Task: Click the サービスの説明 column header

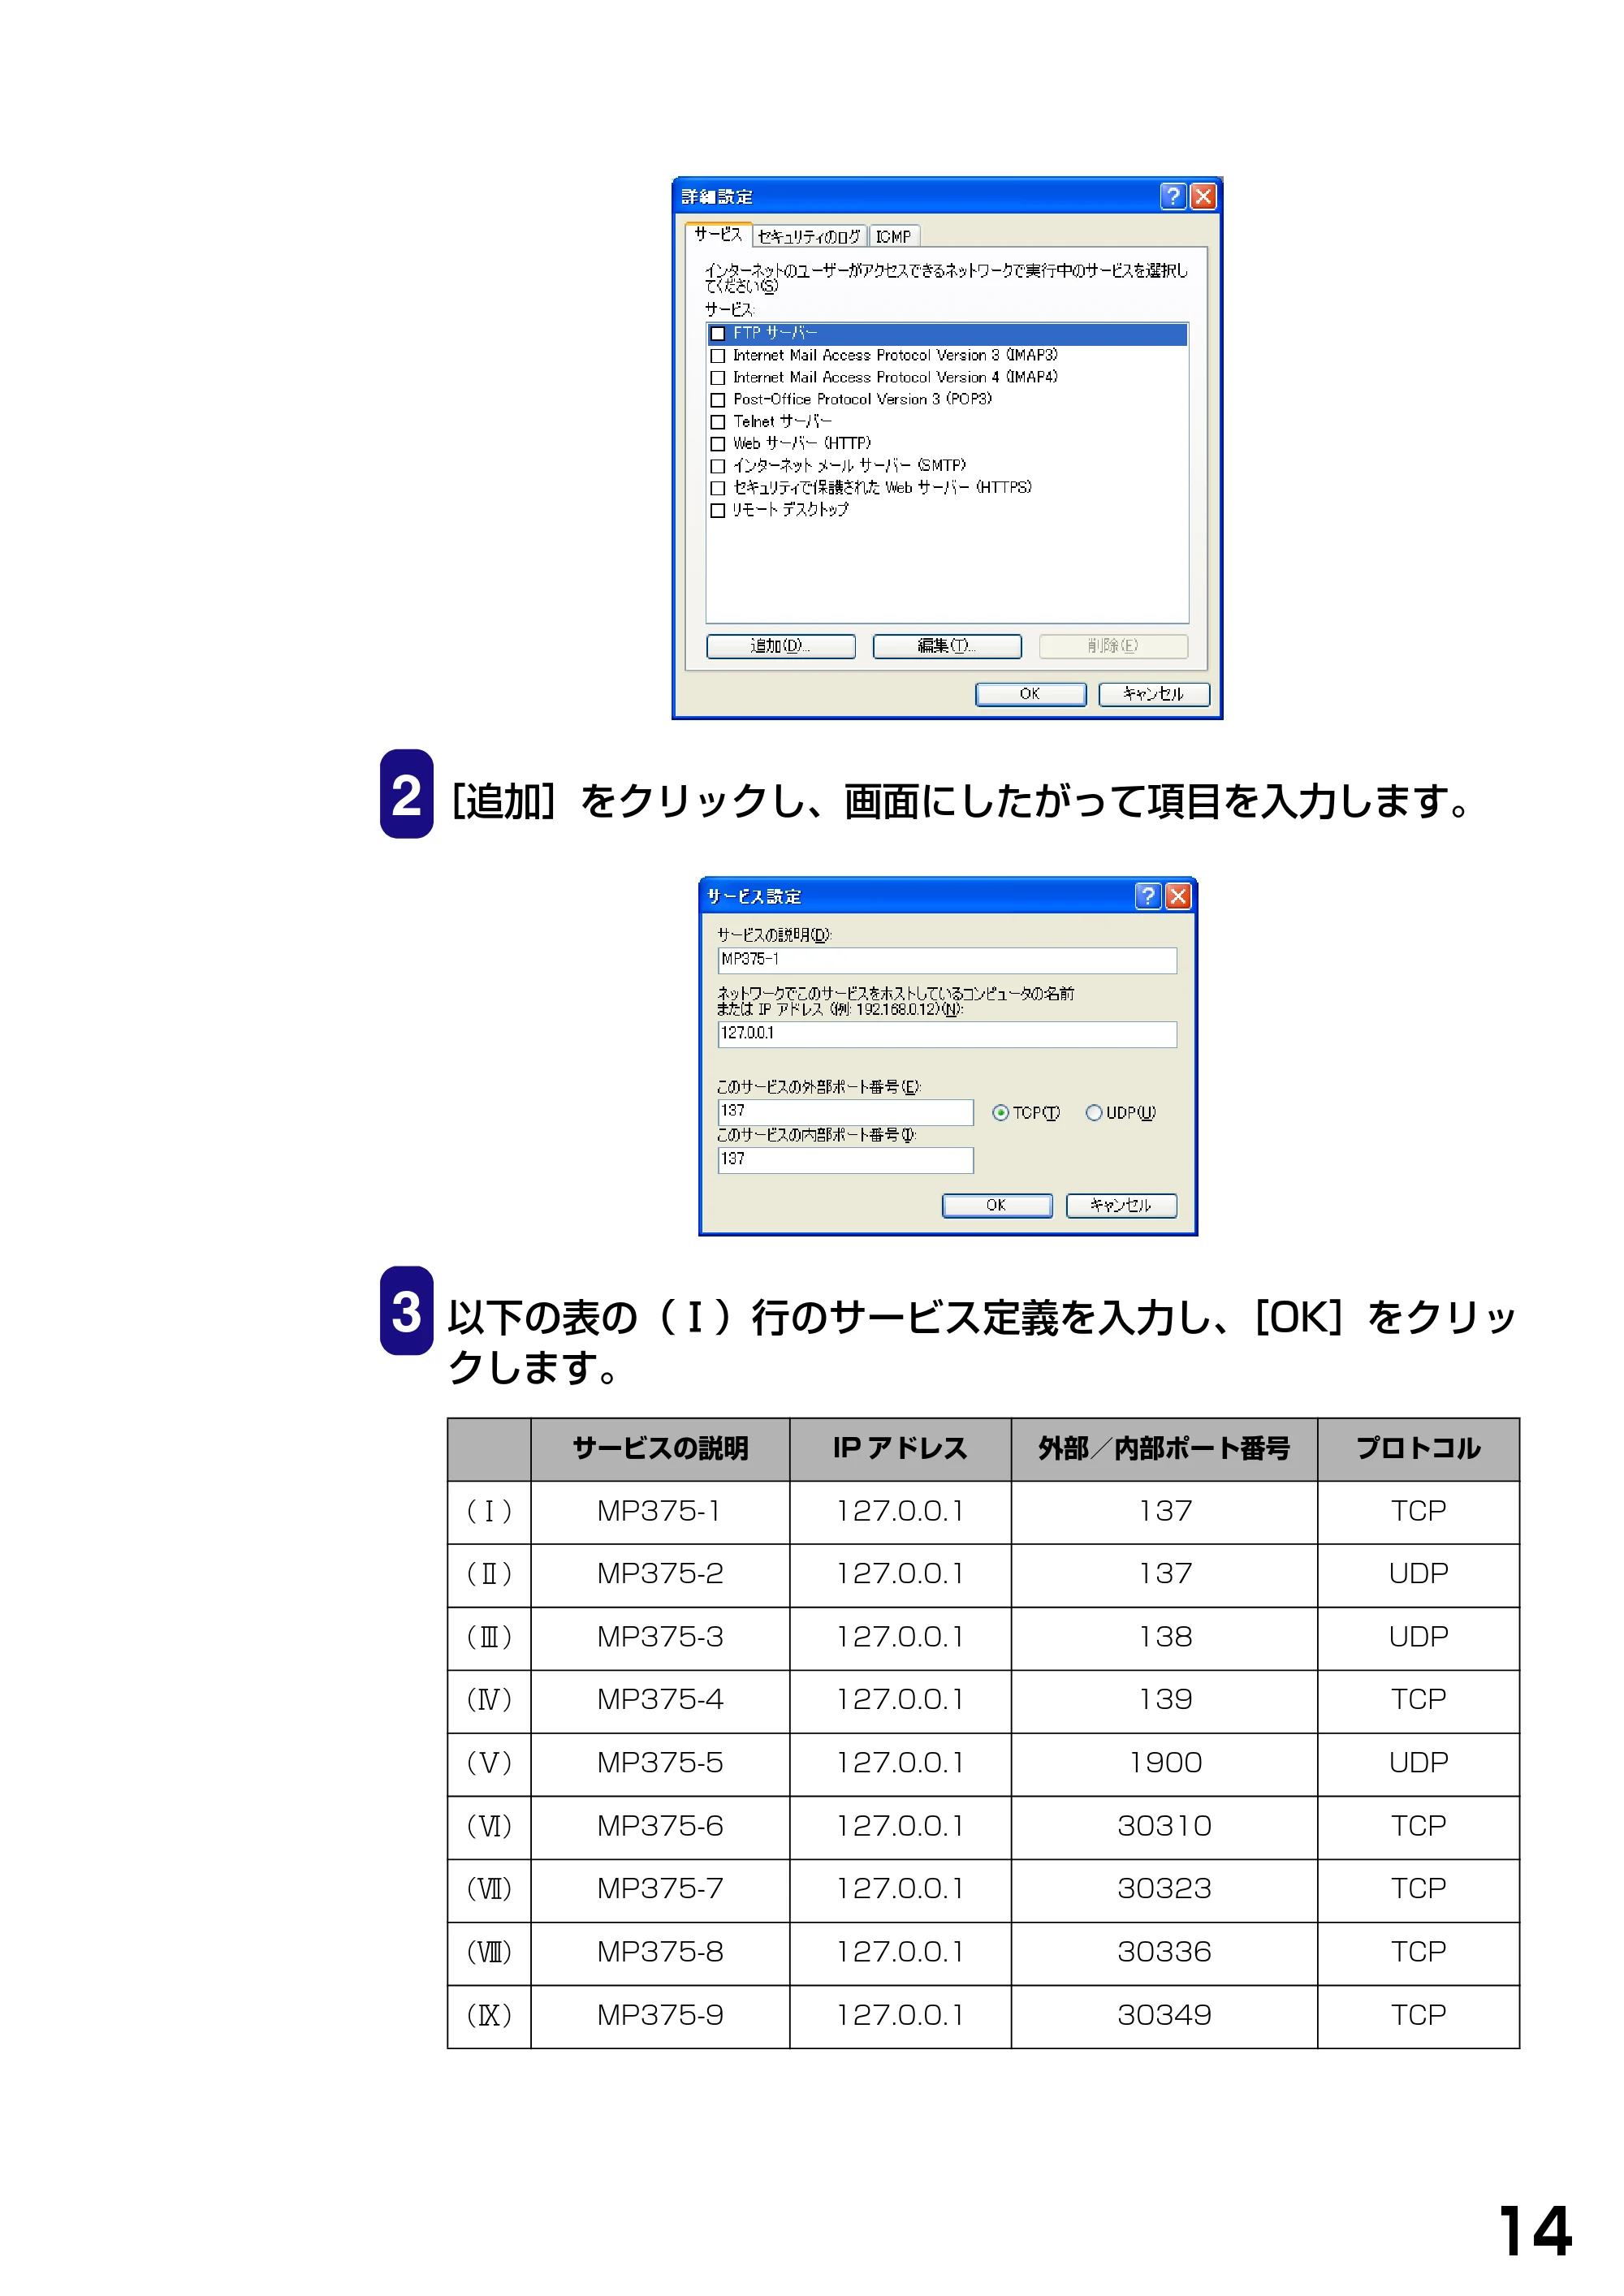Action: [660, 1449]
